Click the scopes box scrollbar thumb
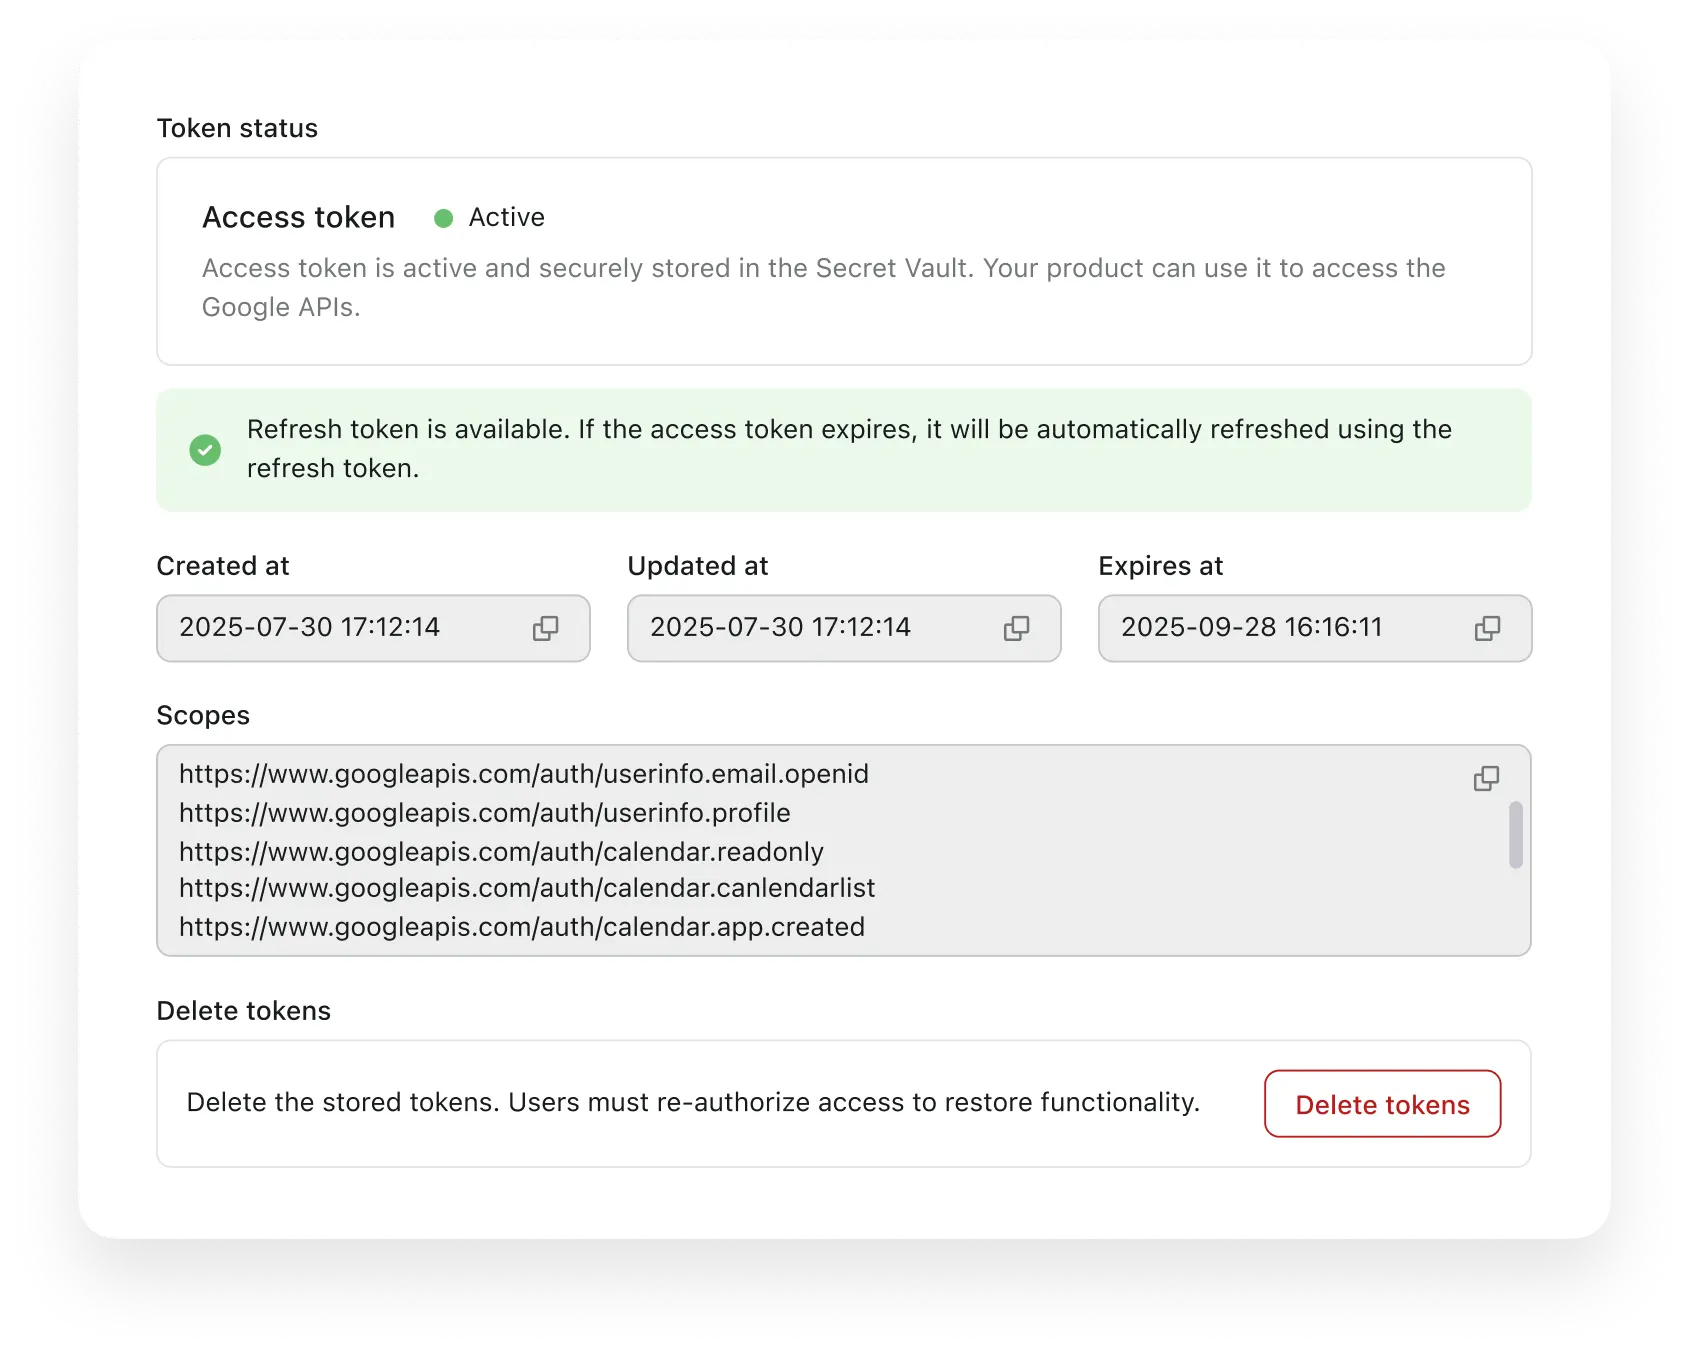 click(x=1516, y=835)
